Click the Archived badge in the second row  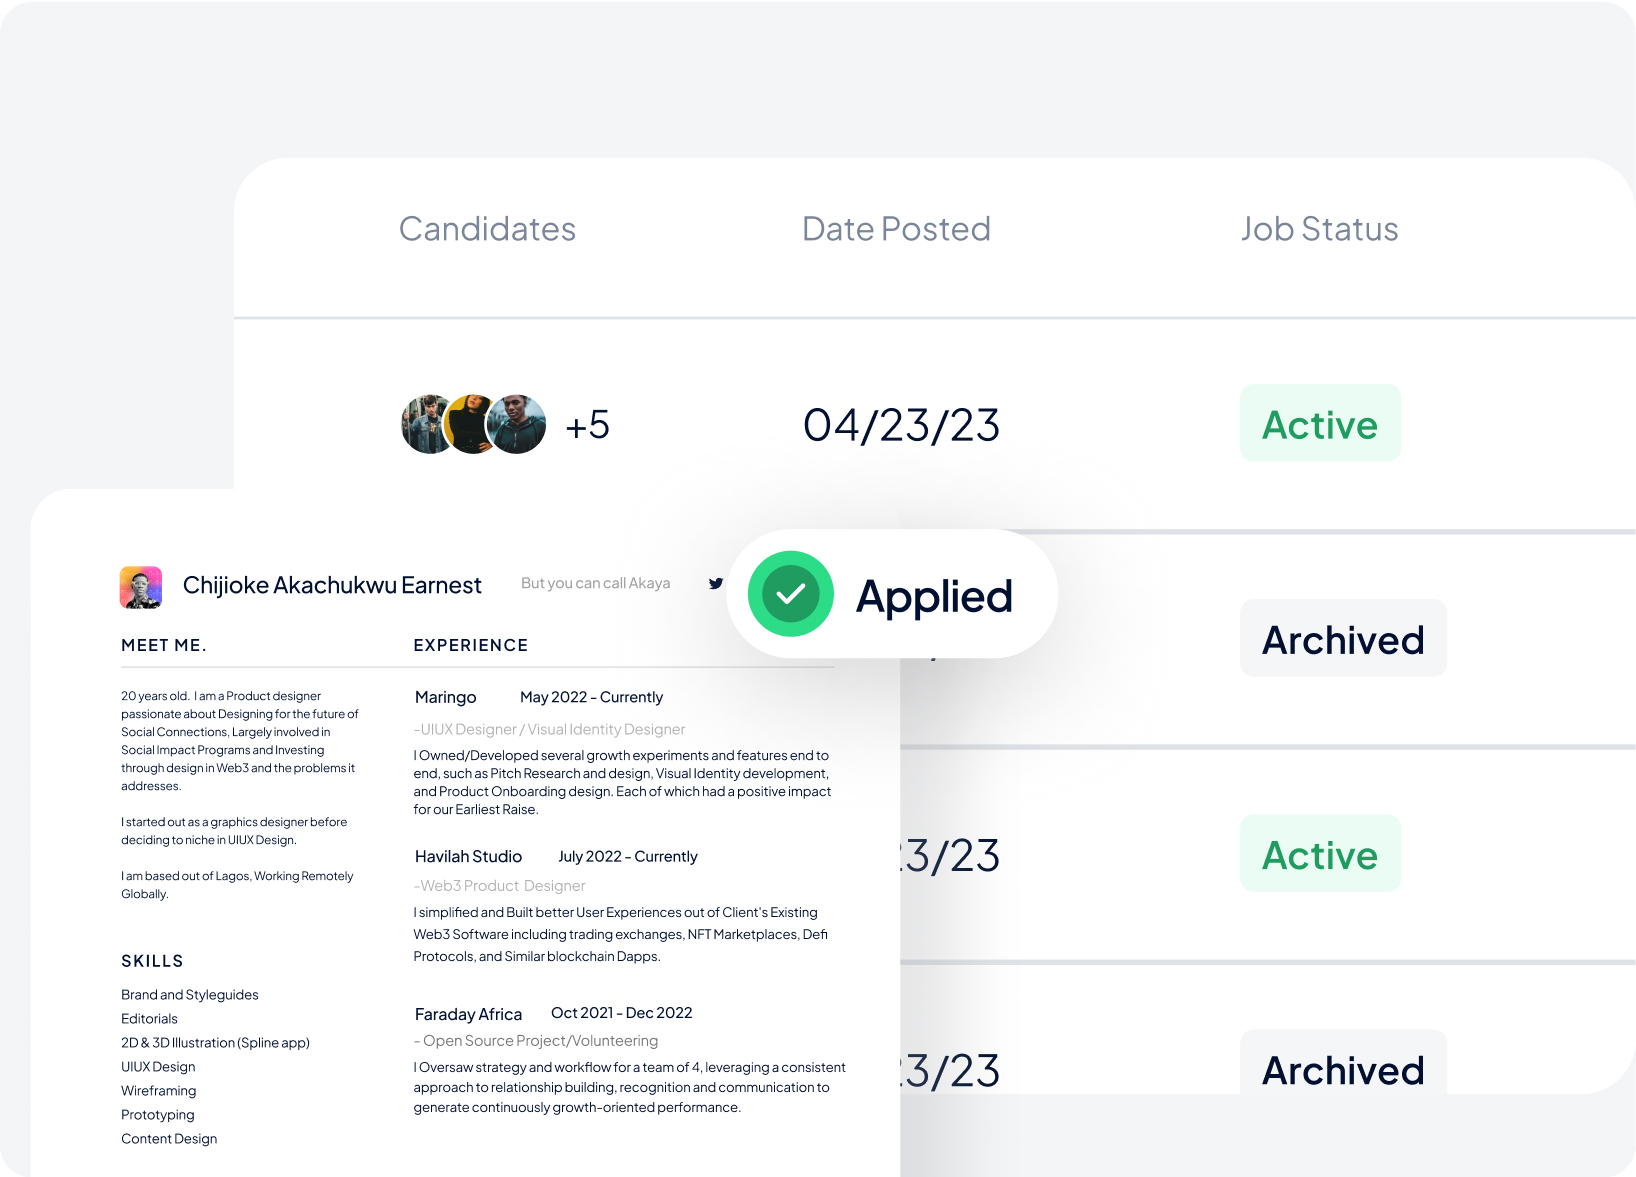1342,639
